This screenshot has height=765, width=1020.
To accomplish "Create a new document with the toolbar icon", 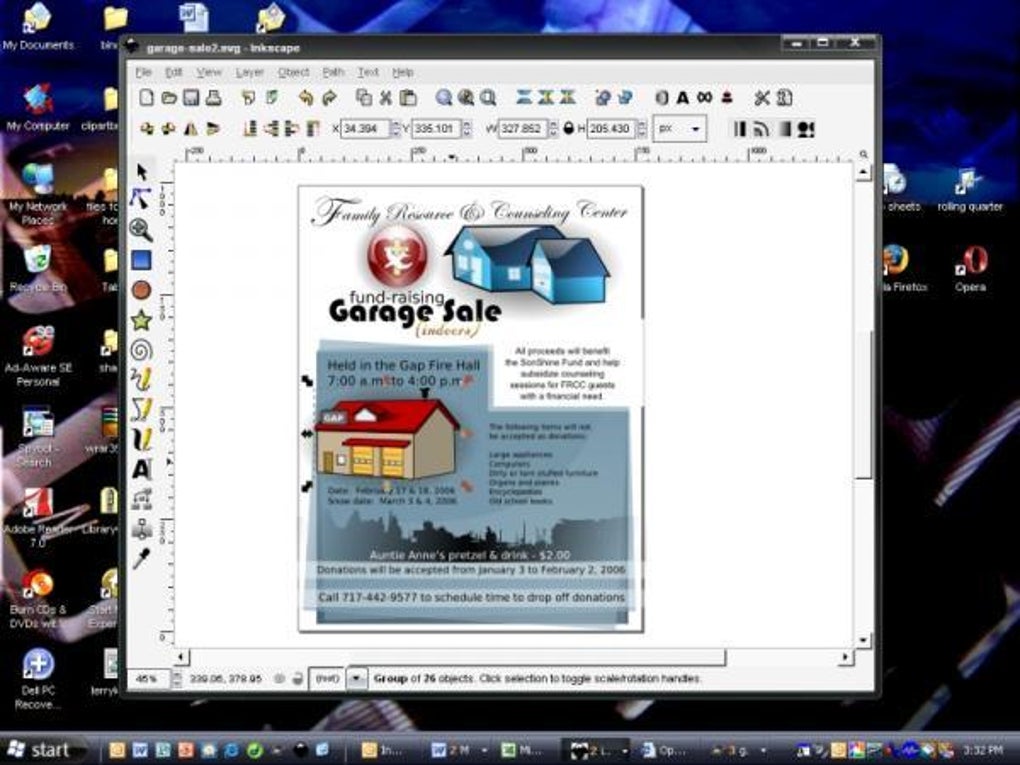I will 146,98.
